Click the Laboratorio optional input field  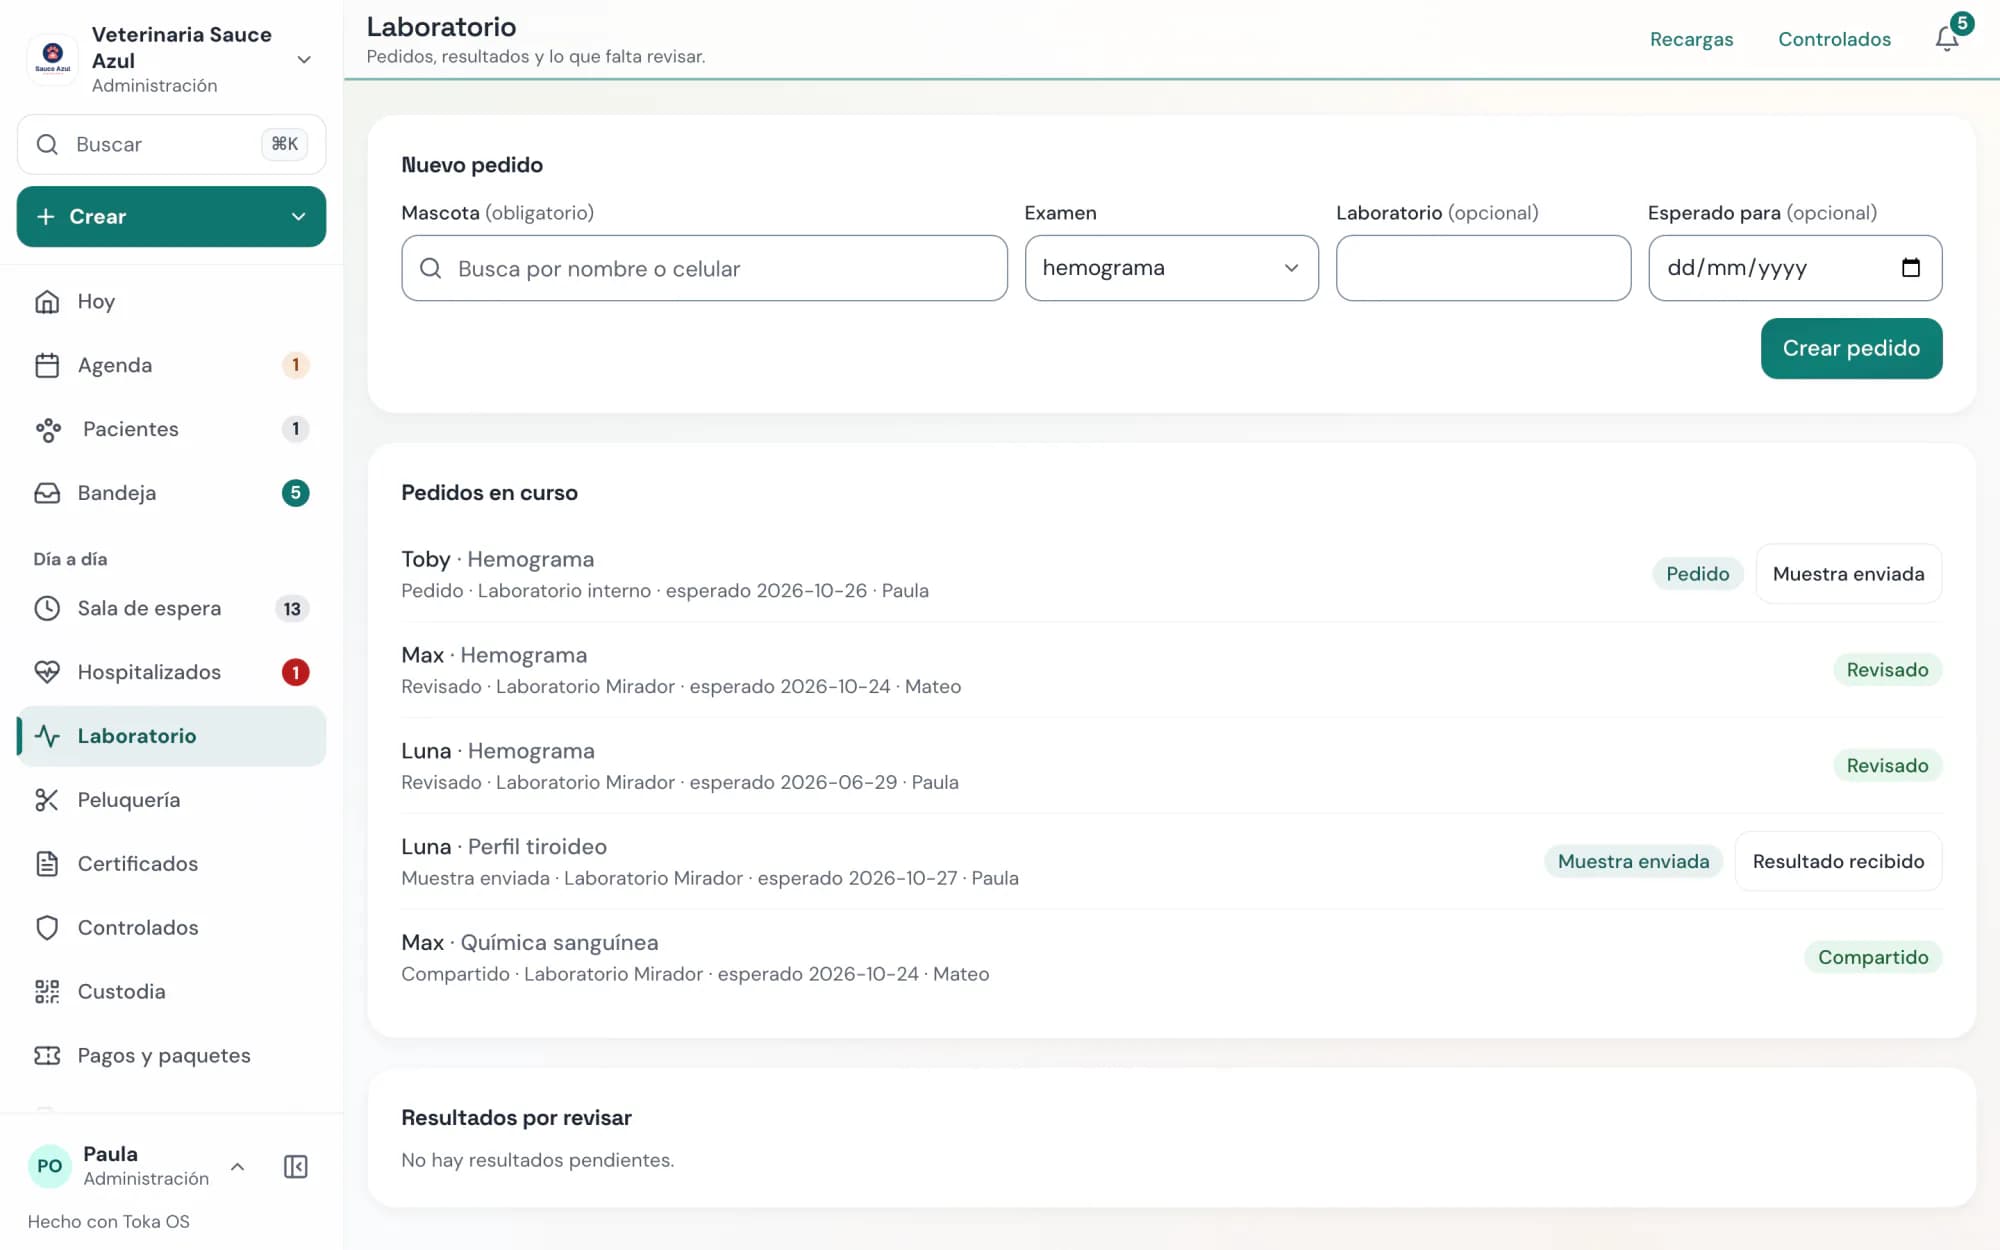tap(1483, 268)
